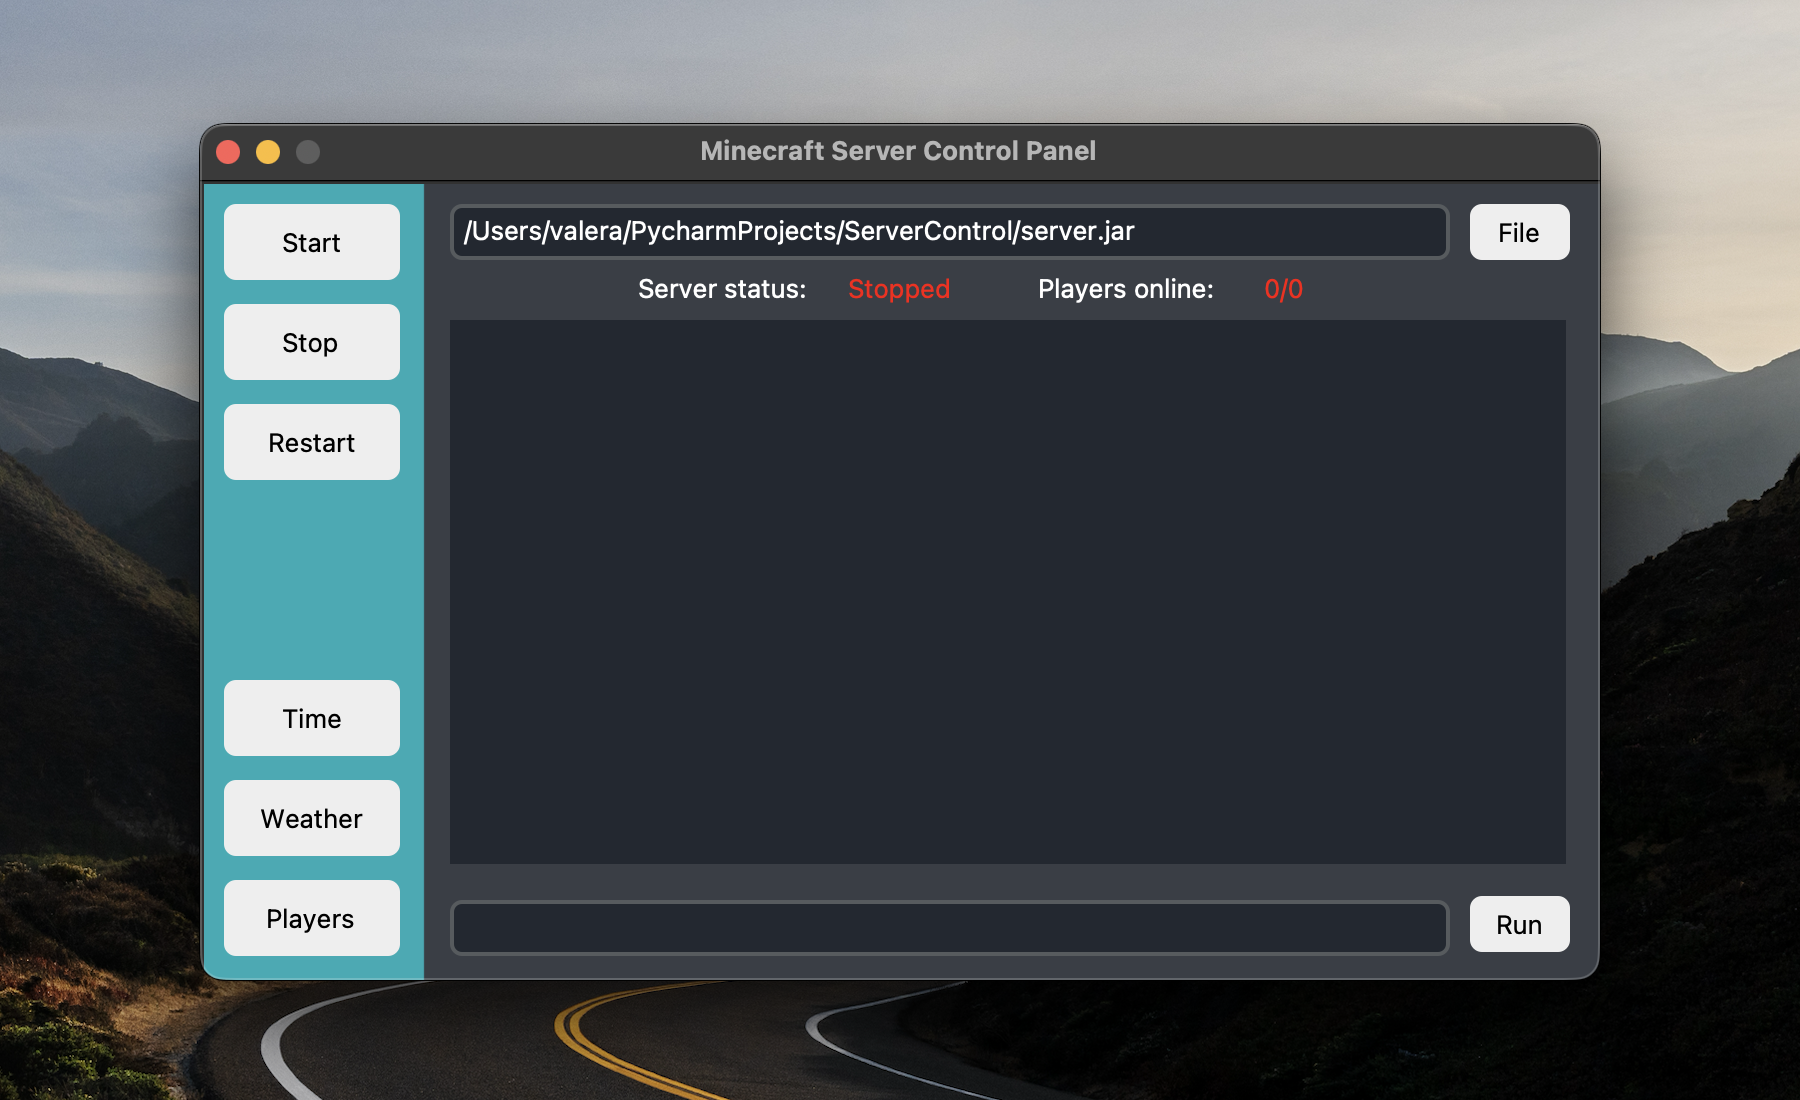
Task: Focus the command input field
Action: [x=949, y=928]
